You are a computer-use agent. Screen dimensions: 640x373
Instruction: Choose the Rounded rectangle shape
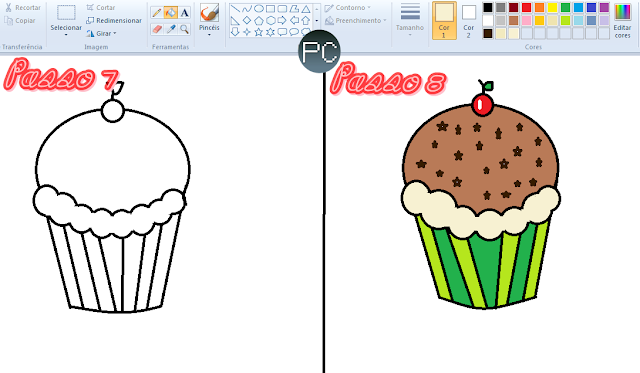click(x=282, y=9)
